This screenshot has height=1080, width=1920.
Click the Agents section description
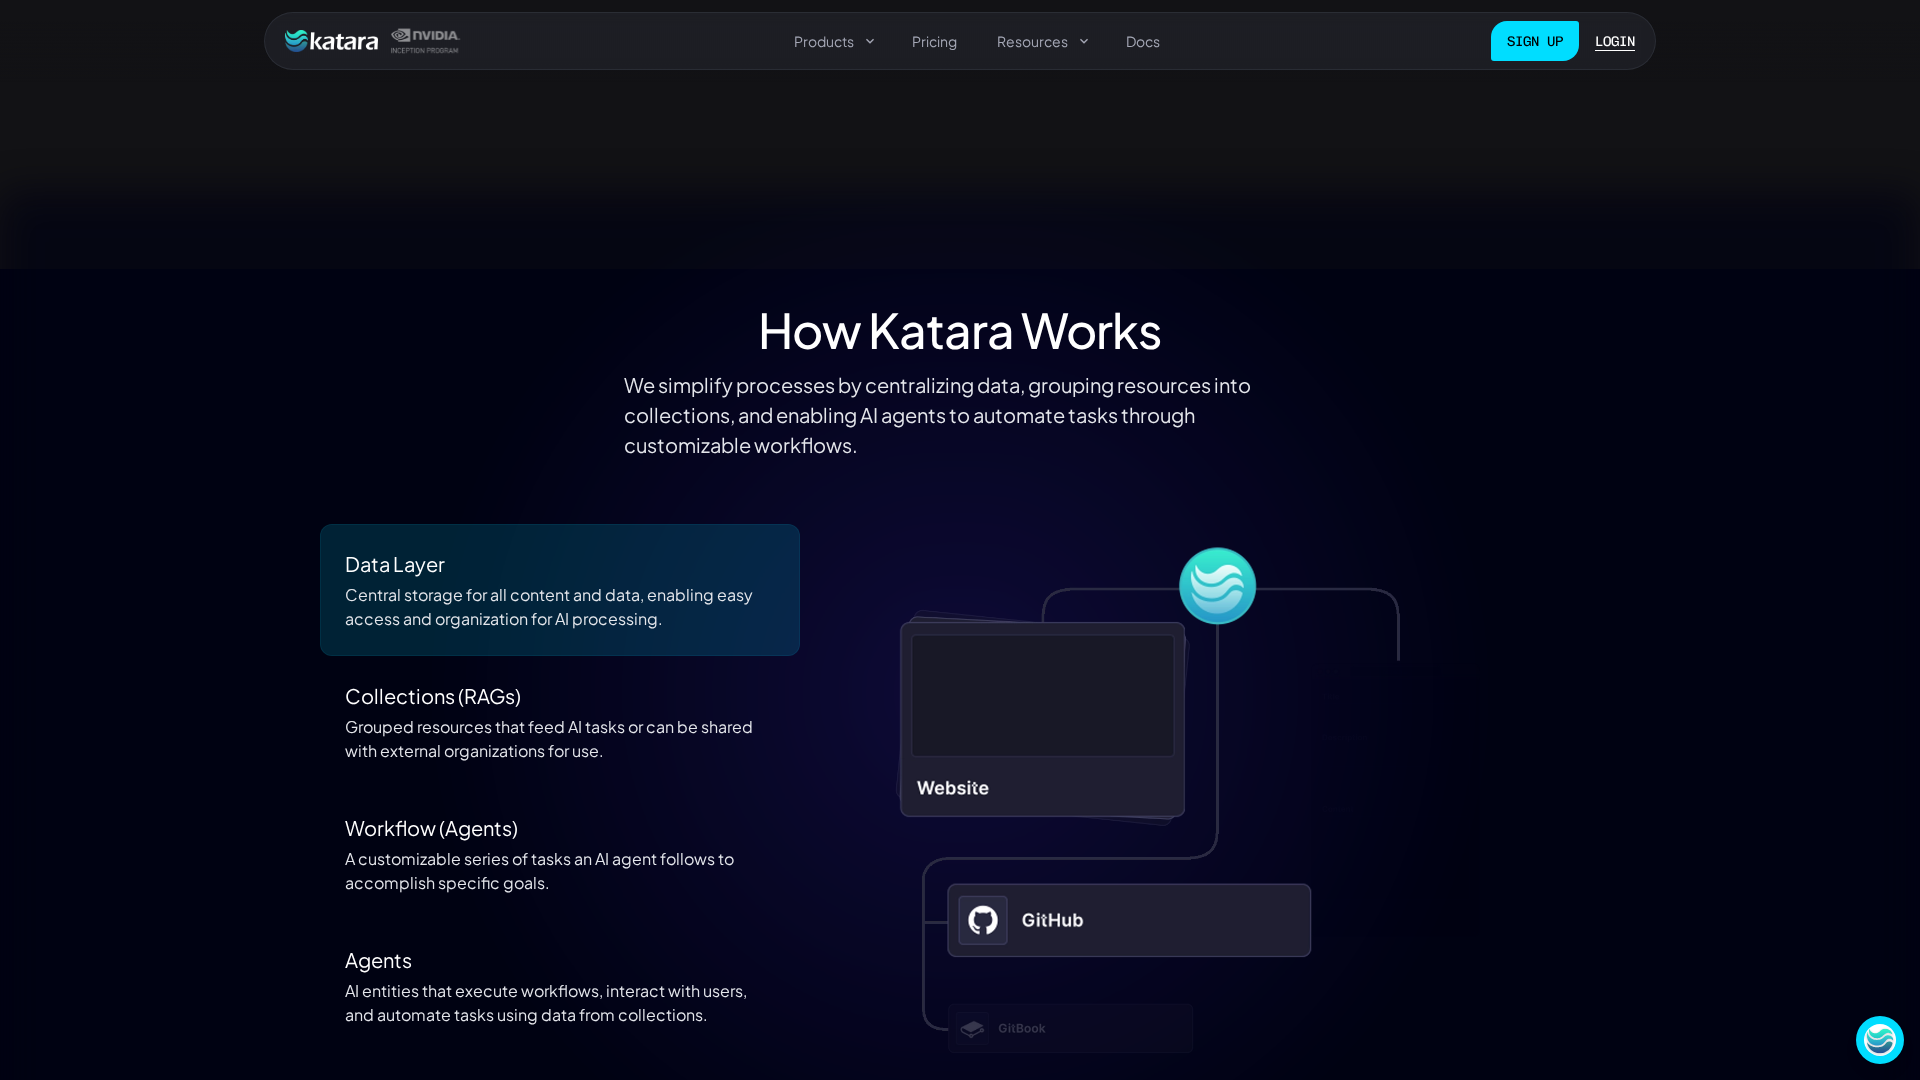pos(545,1003)
